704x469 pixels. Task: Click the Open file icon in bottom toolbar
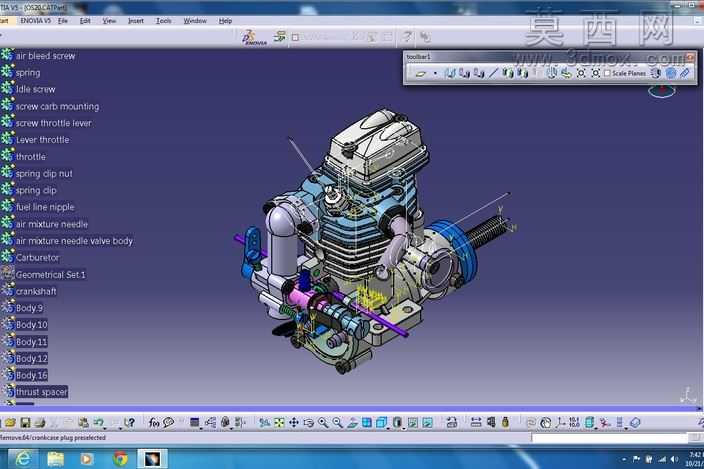(10, 422)
